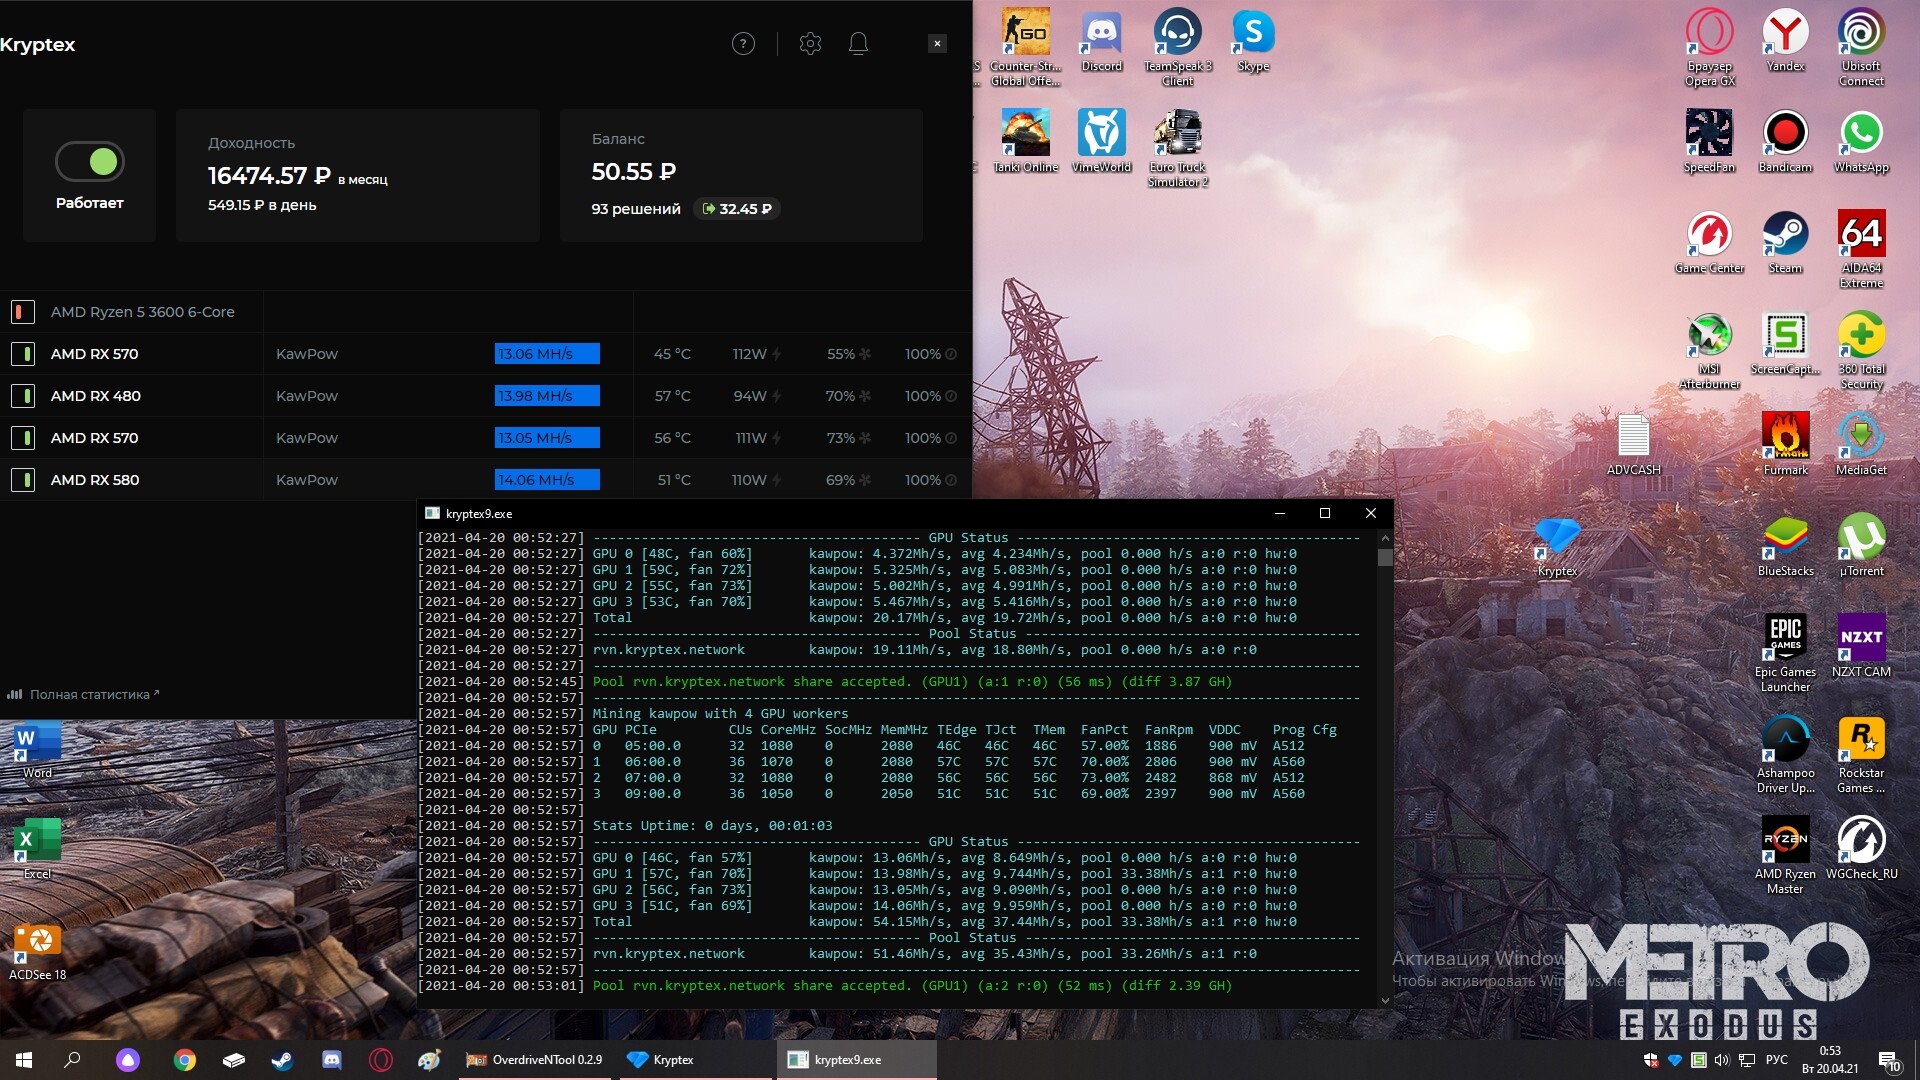Toggle mining for the AMD RX 480 card
Screen dimensions: 1920x1080
(22, 396)
